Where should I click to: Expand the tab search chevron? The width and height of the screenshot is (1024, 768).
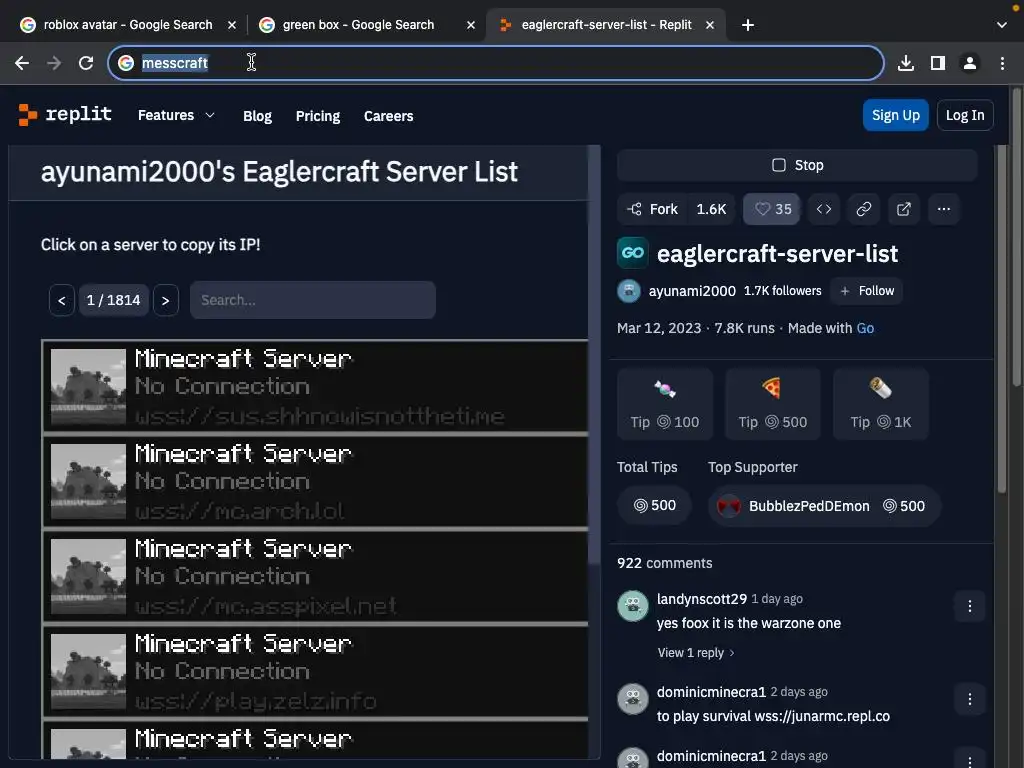[1002, 25]
